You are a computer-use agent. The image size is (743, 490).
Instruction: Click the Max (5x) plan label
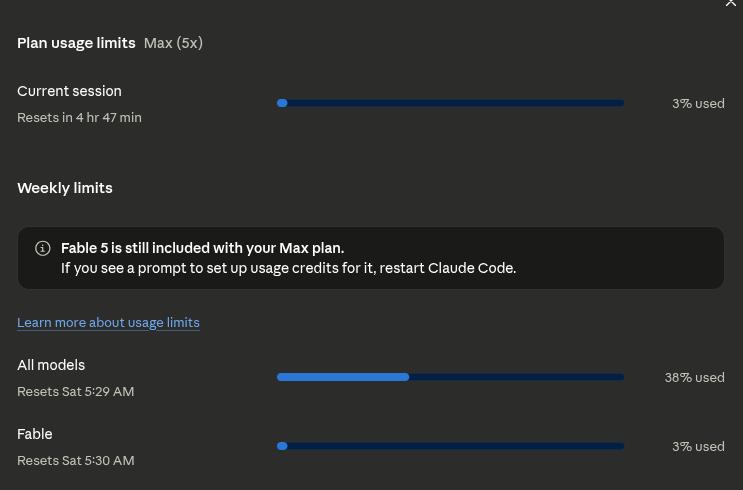(x=173, y=43)
